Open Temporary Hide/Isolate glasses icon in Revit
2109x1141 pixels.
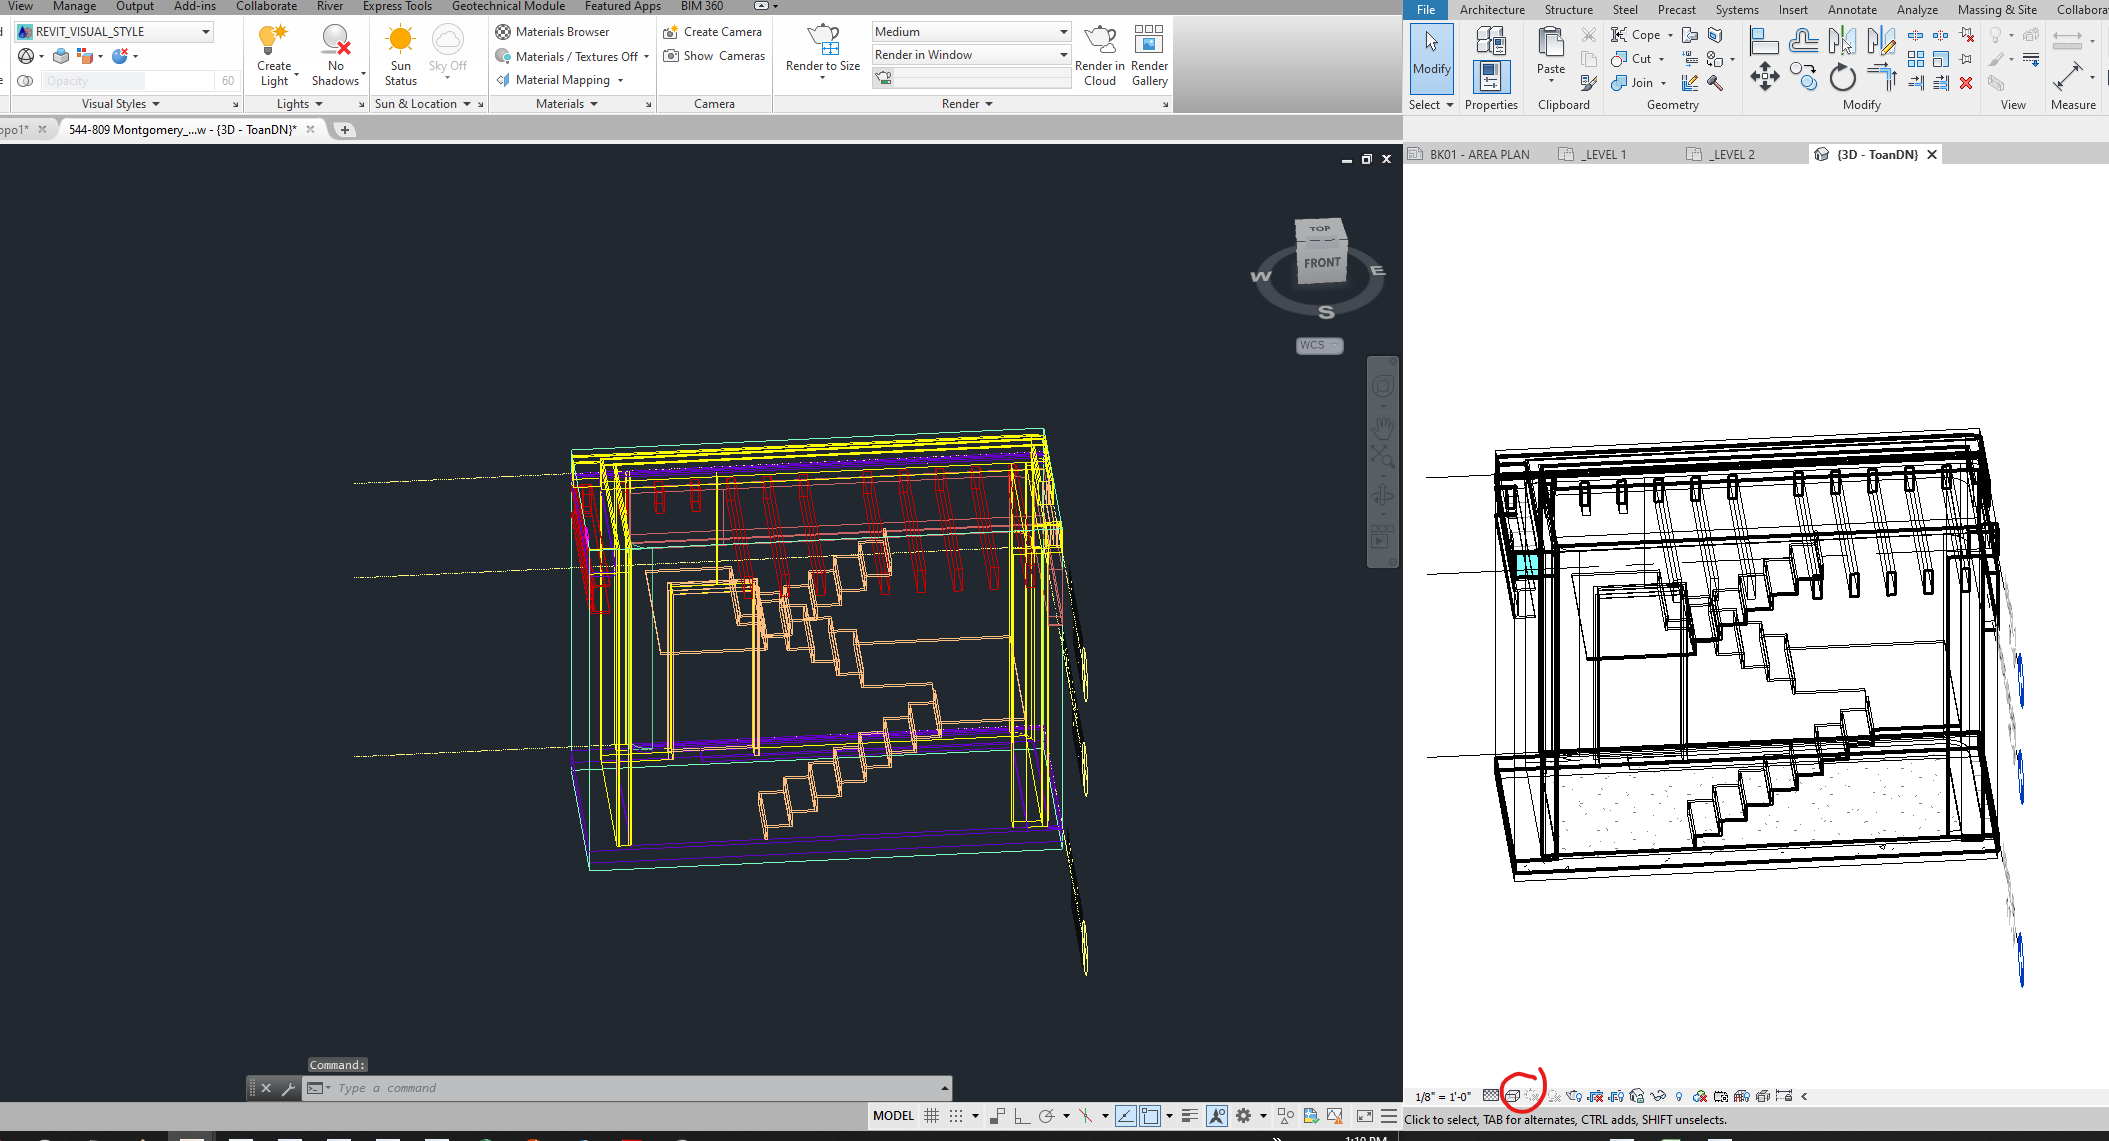tap(1658, 1096)
